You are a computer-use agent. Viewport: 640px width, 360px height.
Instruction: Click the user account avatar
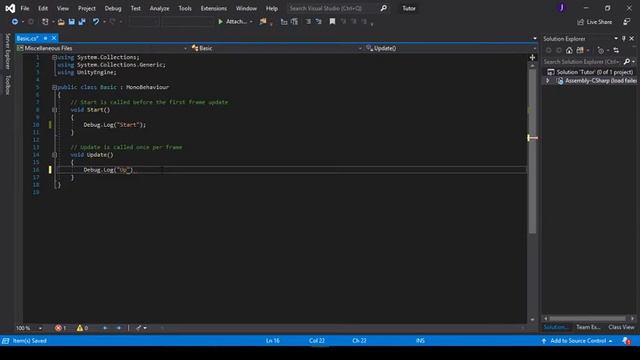point(562,8)
